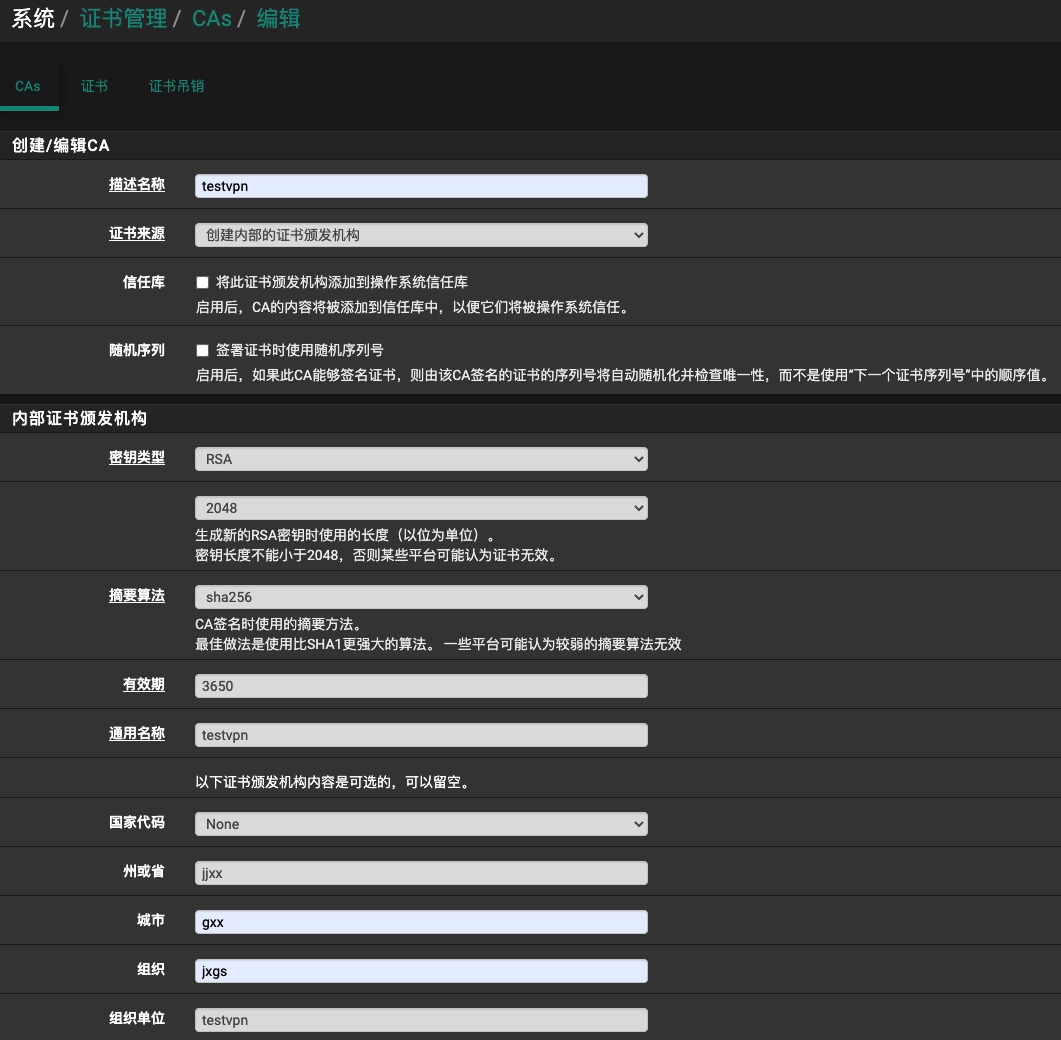The height and width of the screenshot is (1040, 1061).
Task: Click the 描述名称 input field
Action: (421, 186)
